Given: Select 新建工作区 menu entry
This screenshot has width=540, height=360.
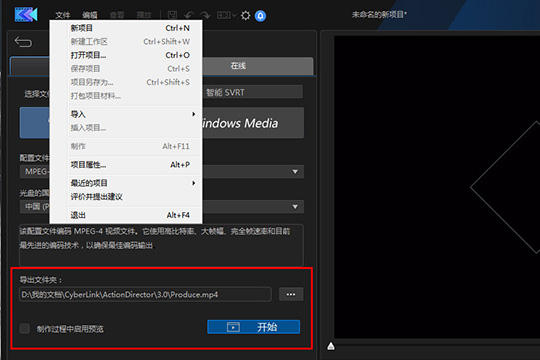Looking at the screenshot, I should point(126,42).
